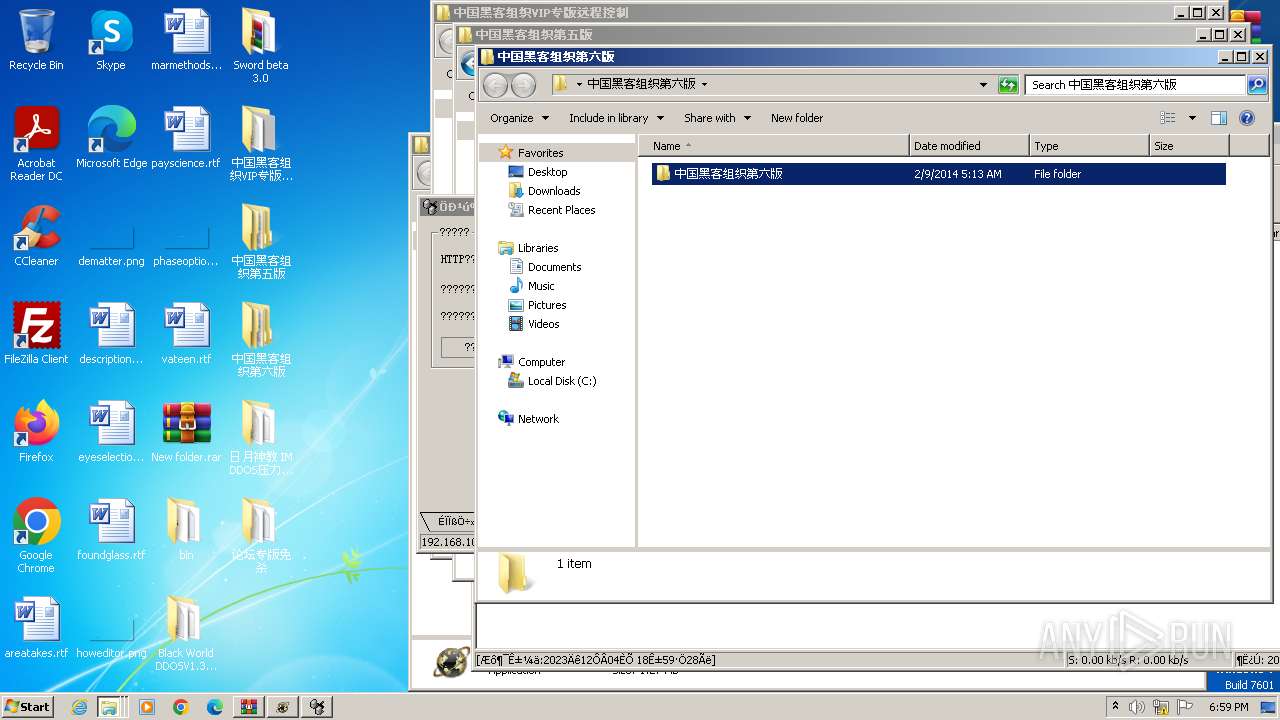Expand the address bar history dropdown arrow
Image resolution: width=1280 pixels, height=720 pixels.
point(983,85)
